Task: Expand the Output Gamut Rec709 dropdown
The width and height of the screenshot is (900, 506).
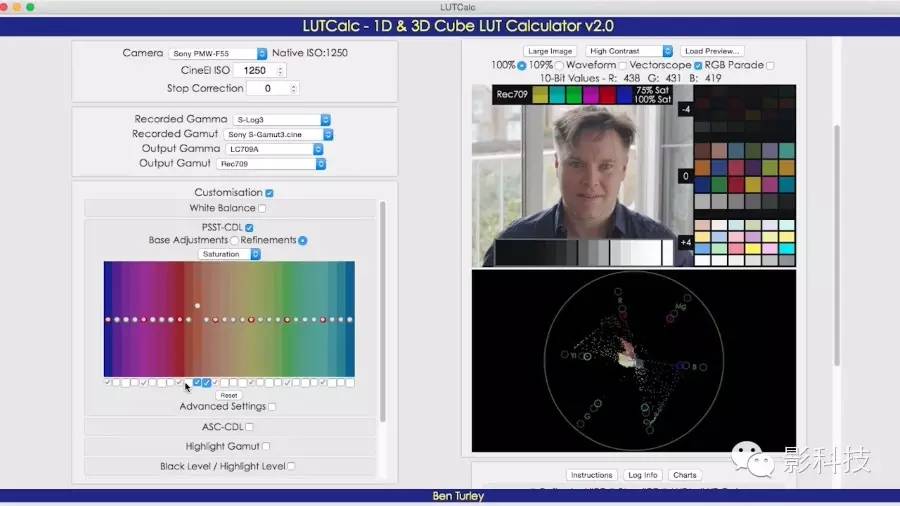Action: click(271, 164)
